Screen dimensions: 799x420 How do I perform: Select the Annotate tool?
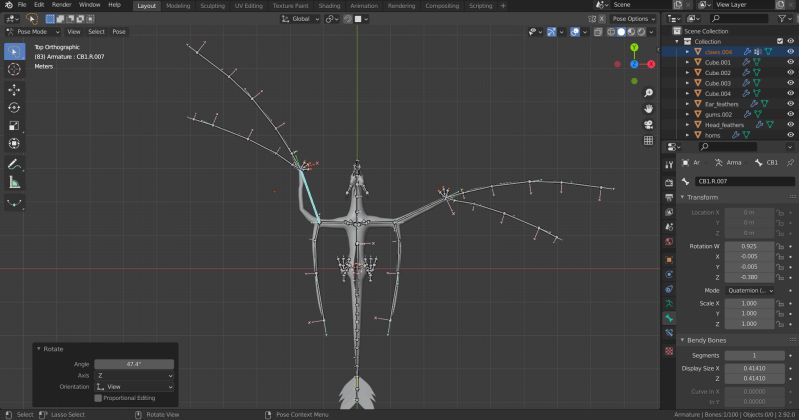click(x=14, y=164)
